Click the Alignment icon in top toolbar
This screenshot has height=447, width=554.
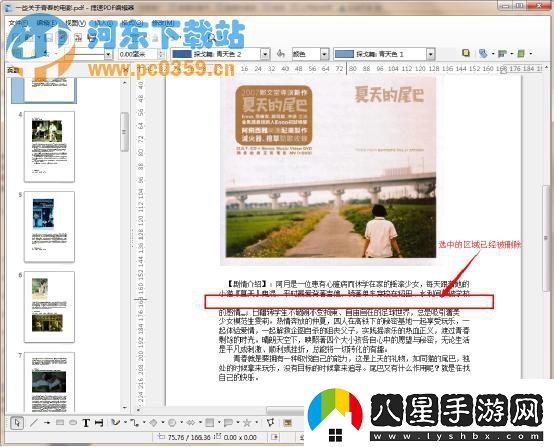[x=502, y=53]
